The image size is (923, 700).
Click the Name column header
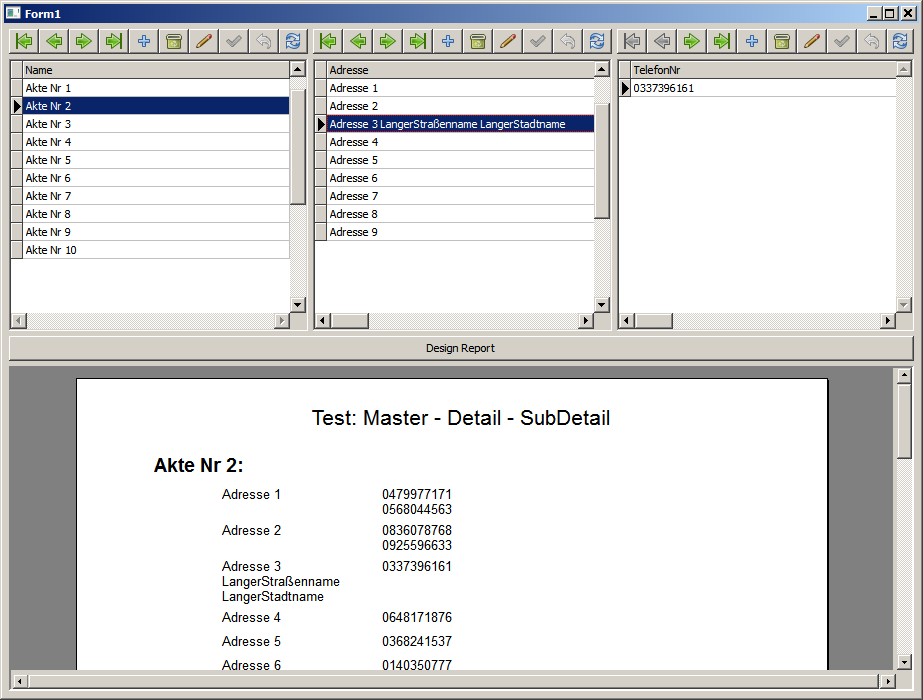coord(155,70)
